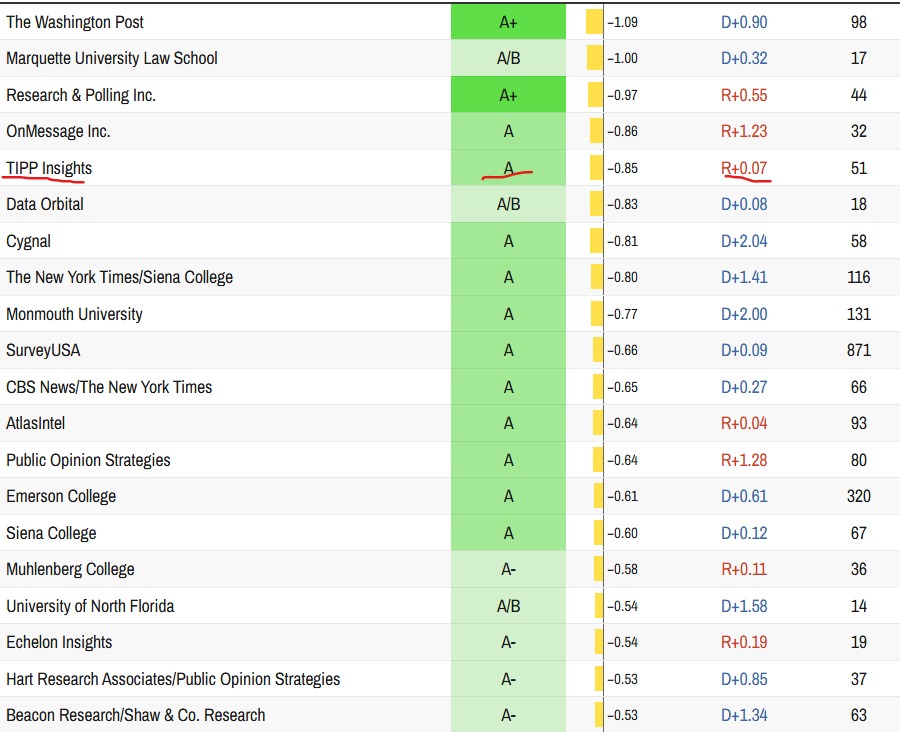The height and width of the screenshot is (732, 900).
Task: Click The Washington Post pollster name
Action: (x=75, y=22)
